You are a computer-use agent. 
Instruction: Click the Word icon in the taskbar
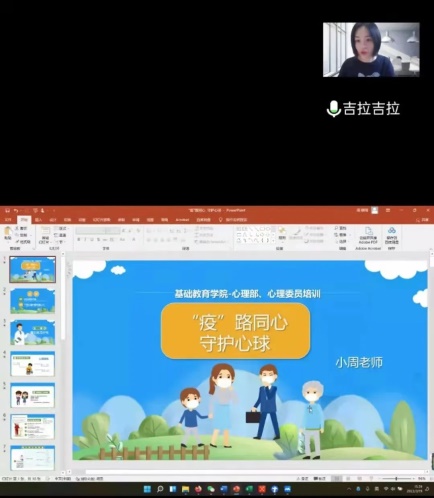tap(224, 489)
